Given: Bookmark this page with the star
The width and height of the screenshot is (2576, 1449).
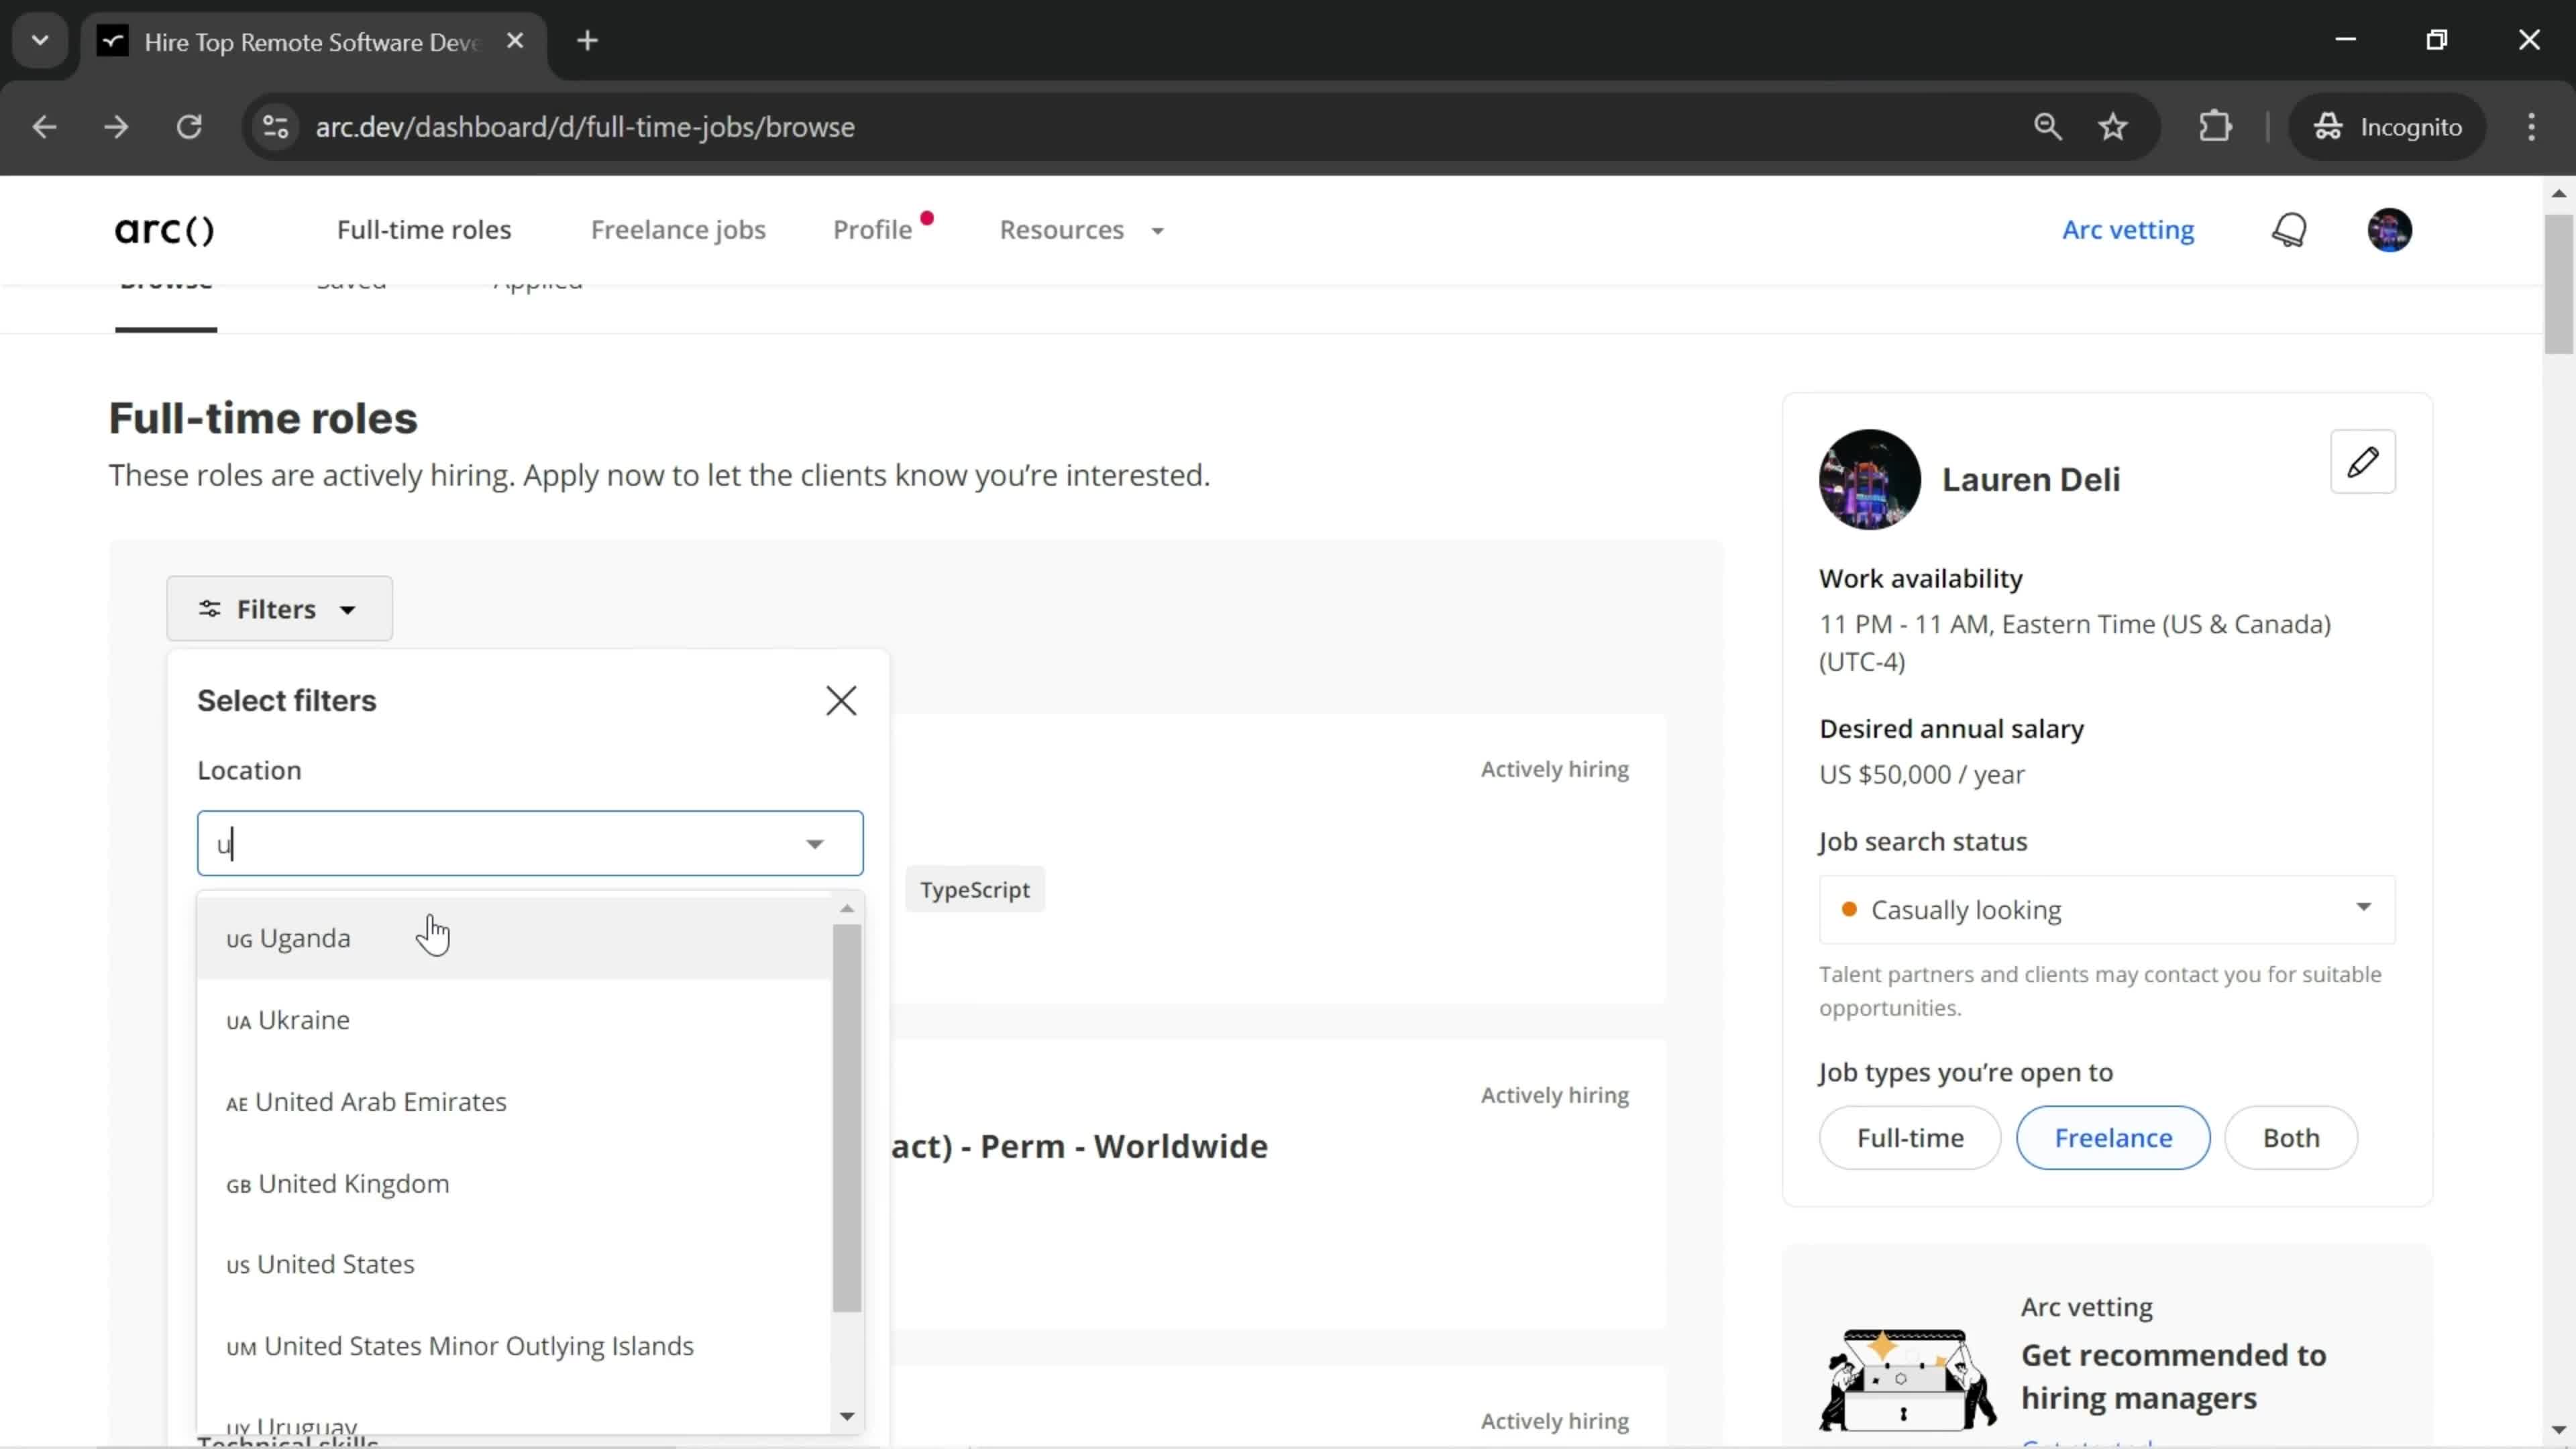Looking at the screenshot, I should (x=2113, y=127).
